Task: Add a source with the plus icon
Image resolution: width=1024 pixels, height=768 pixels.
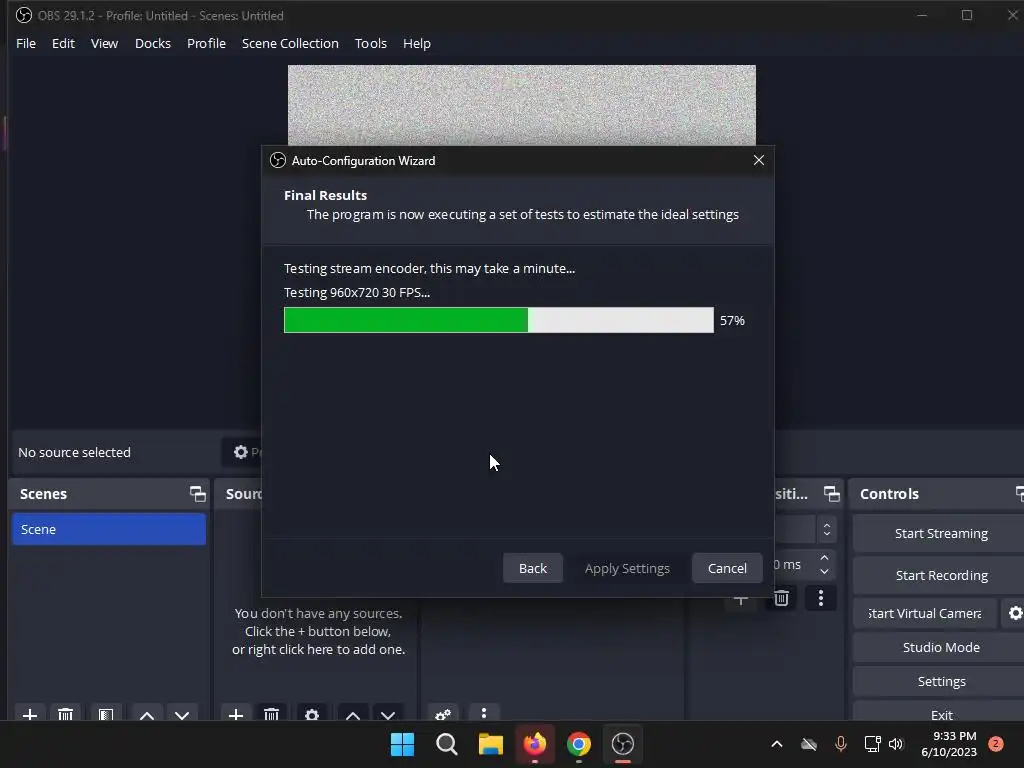Action: [x=236, y=714]
